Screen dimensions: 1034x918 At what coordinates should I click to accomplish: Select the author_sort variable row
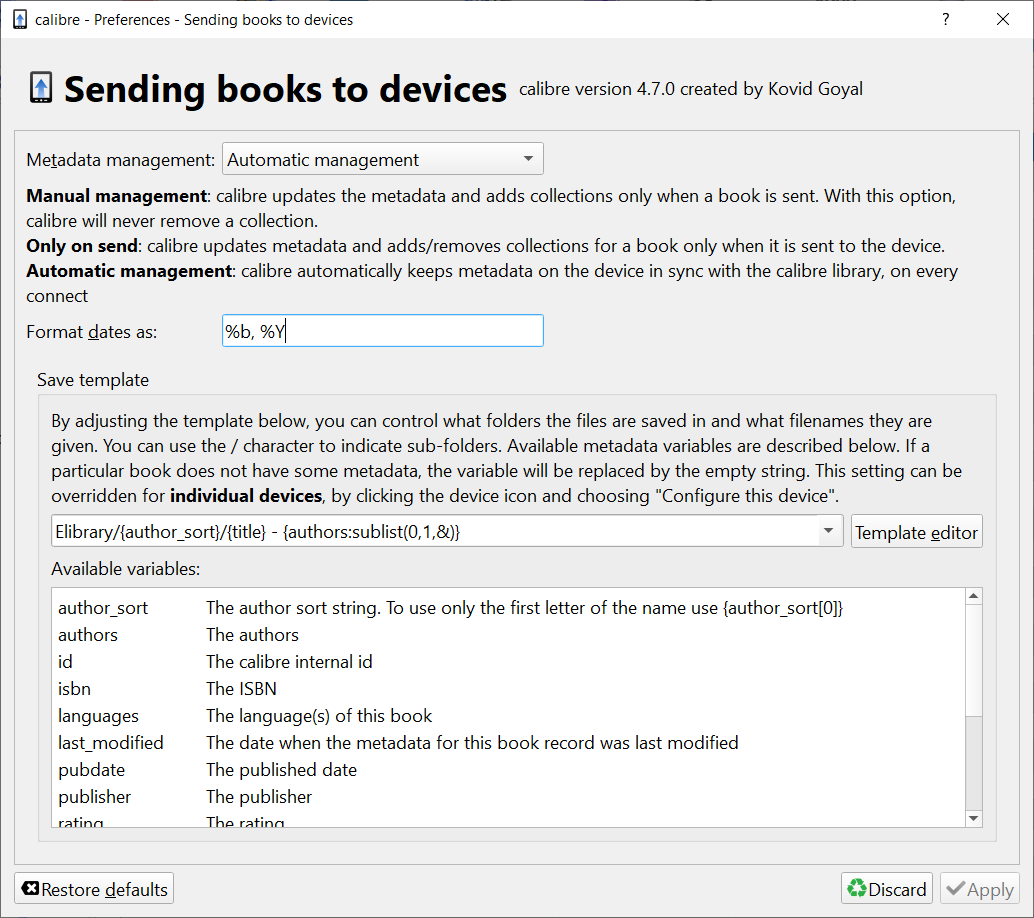[103, 608]
